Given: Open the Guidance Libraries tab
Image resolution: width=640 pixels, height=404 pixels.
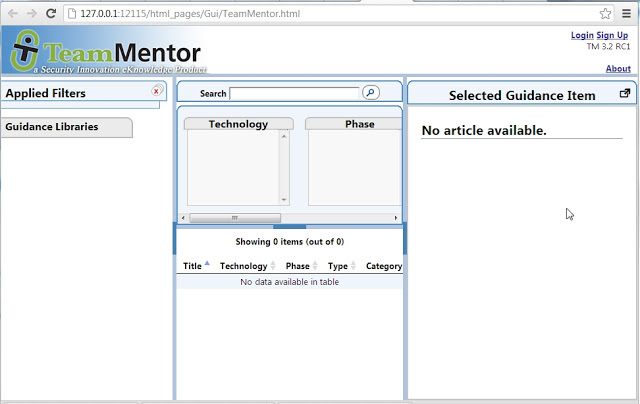Looking at the screenshot, I should pos(66,127).
